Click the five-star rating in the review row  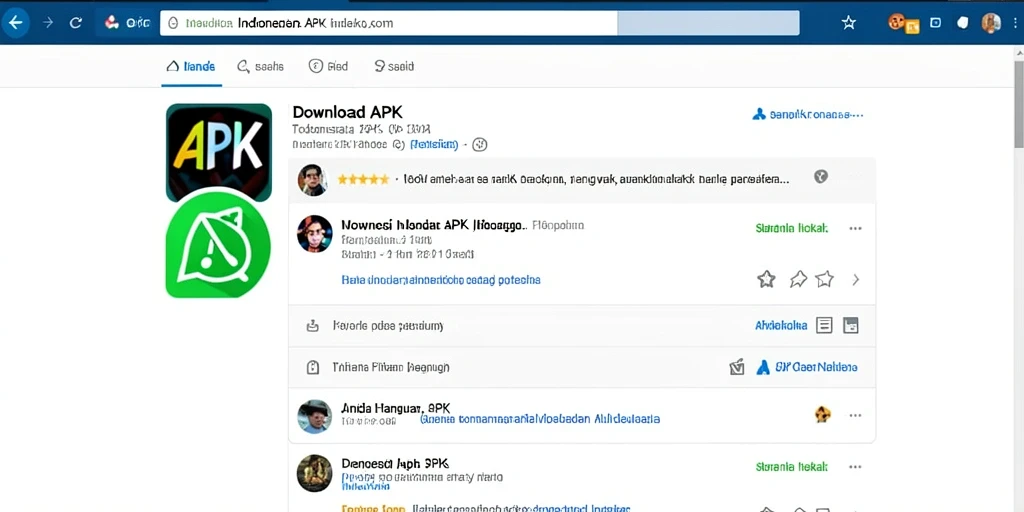point(363,179)
